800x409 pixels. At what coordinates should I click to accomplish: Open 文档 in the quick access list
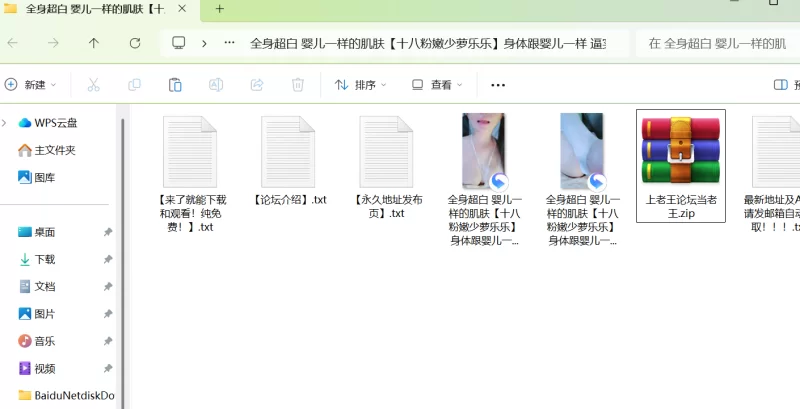[36, 287]
